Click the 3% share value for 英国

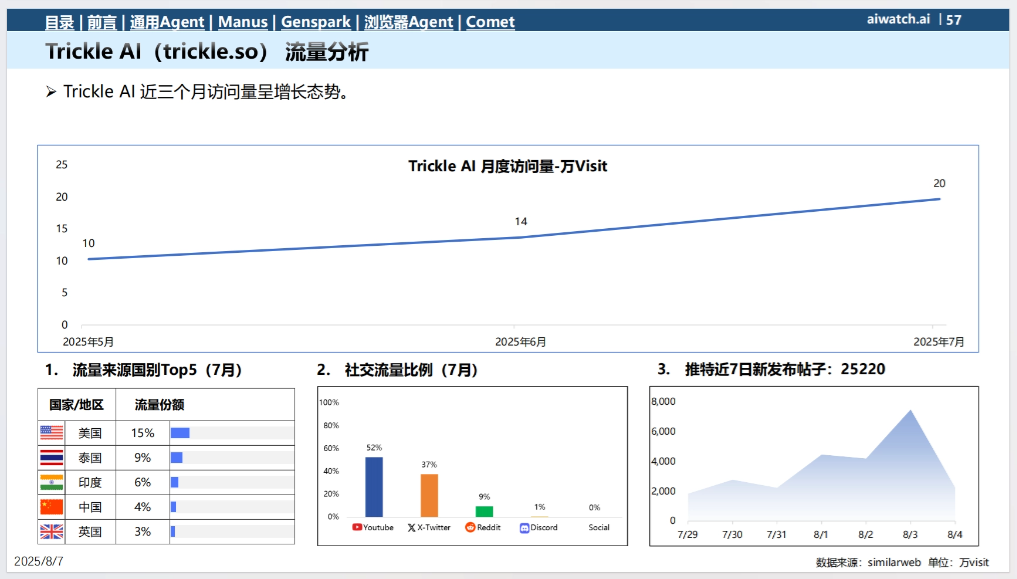coord(143,532)
